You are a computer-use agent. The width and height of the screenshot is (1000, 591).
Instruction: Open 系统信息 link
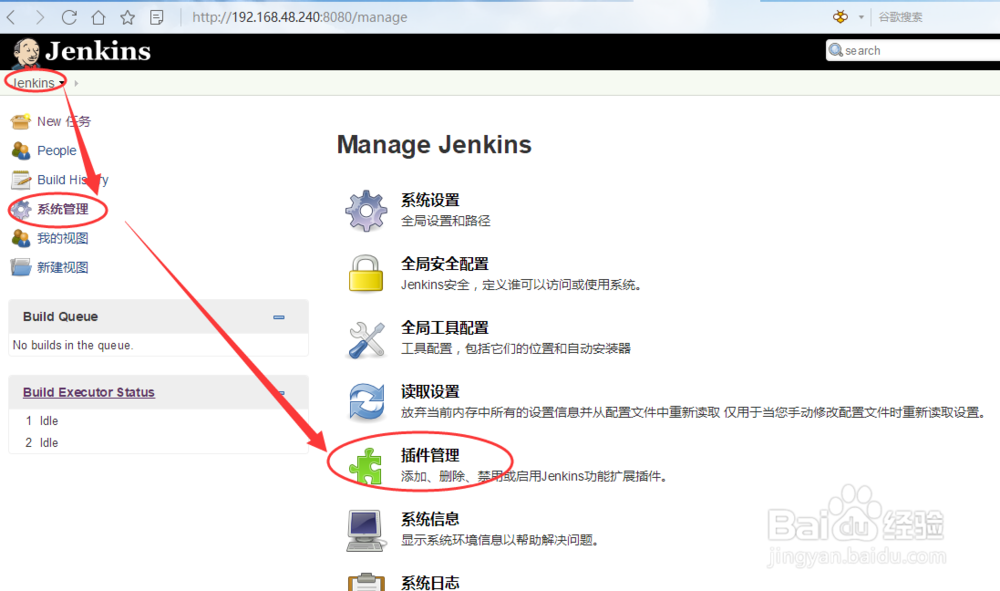click(430, 519)
